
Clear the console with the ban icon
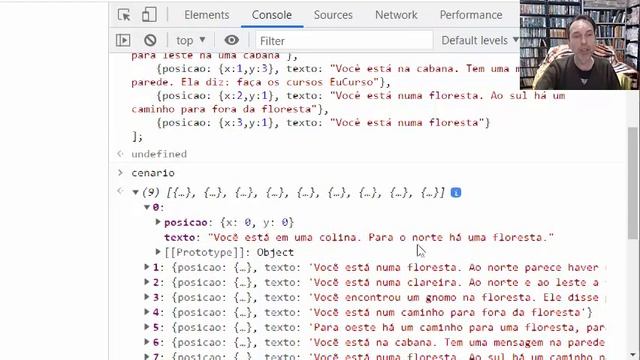pos(150,40)
